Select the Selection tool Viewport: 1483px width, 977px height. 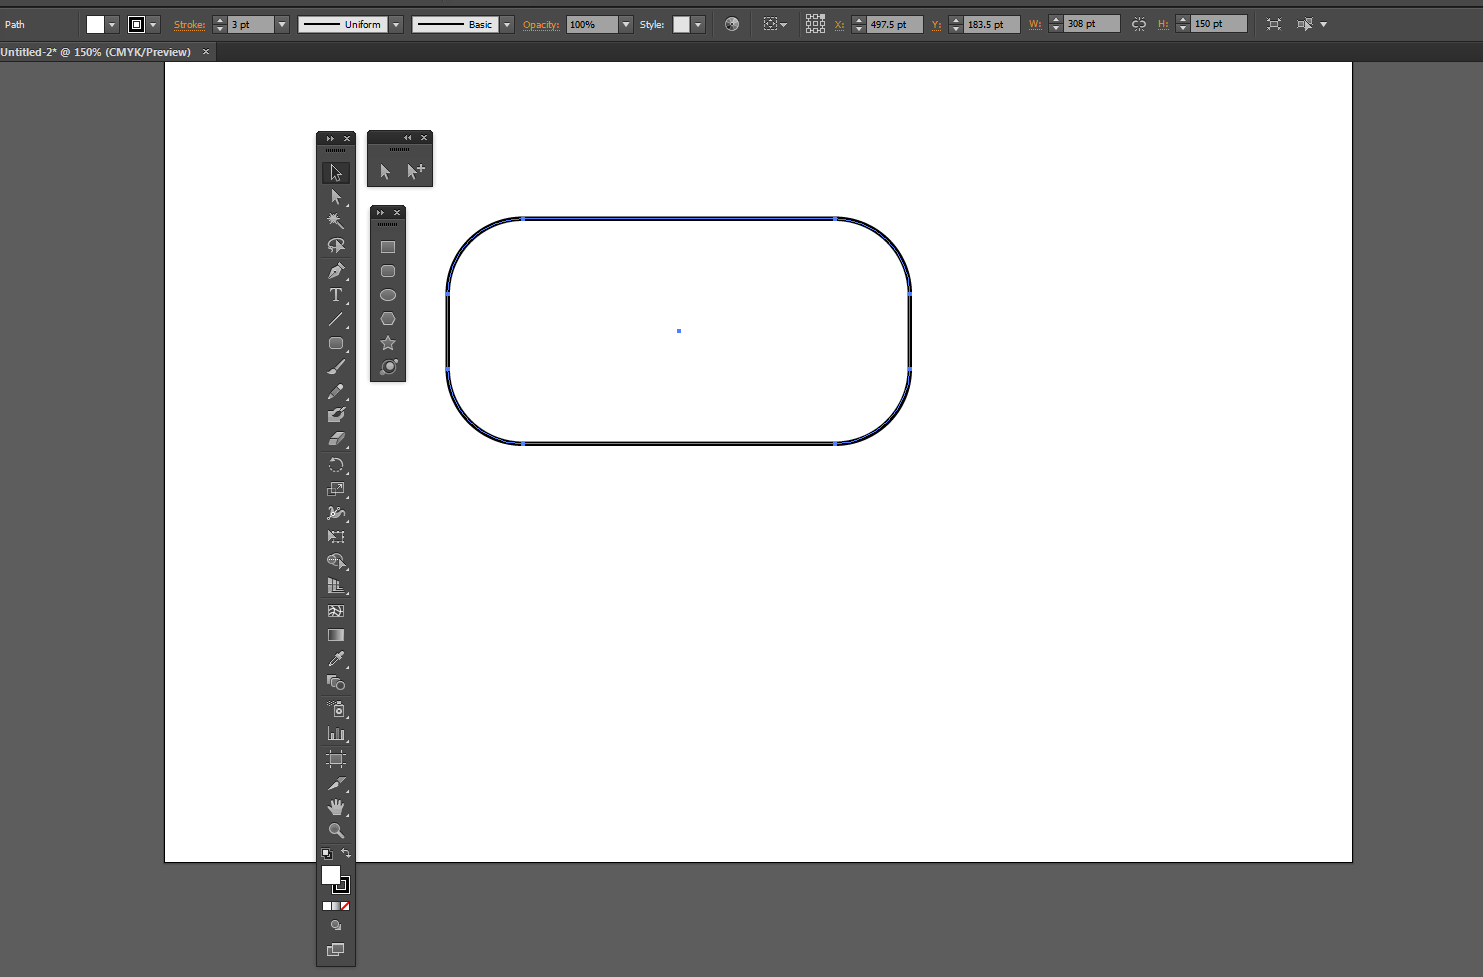[335, 171]
